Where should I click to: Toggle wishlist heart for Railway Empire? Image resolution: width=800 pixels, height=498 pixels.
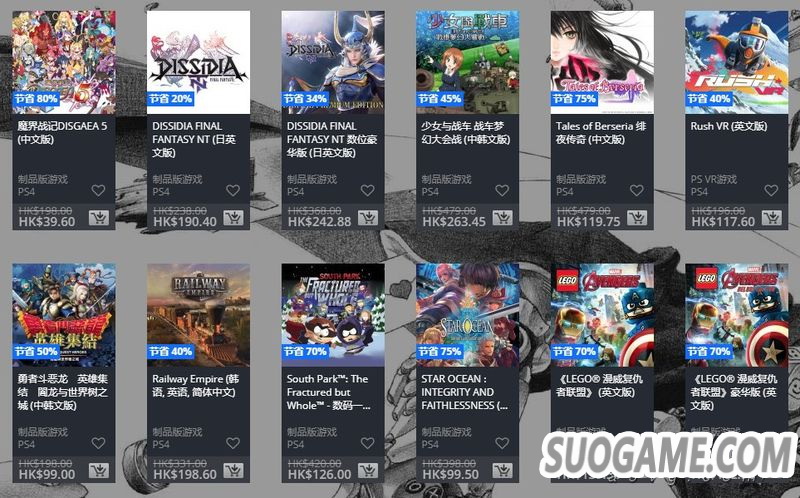233,443
